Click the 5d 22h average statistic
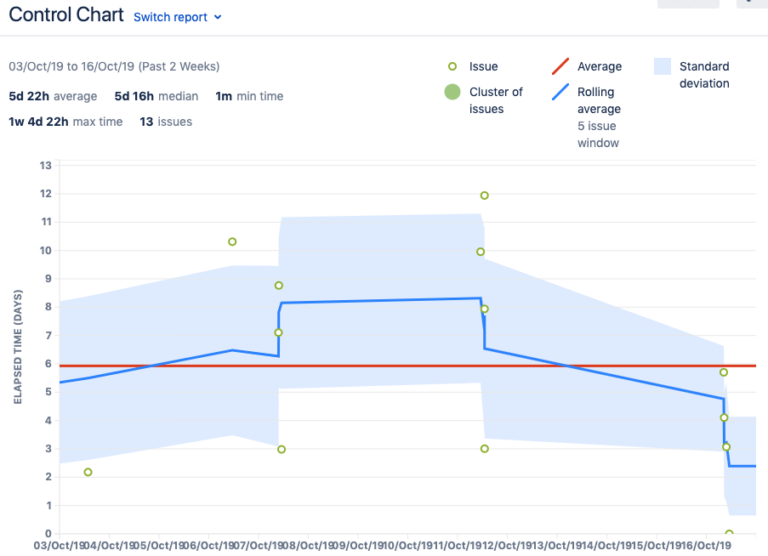768x556 pixels. (x=52, y=97)
